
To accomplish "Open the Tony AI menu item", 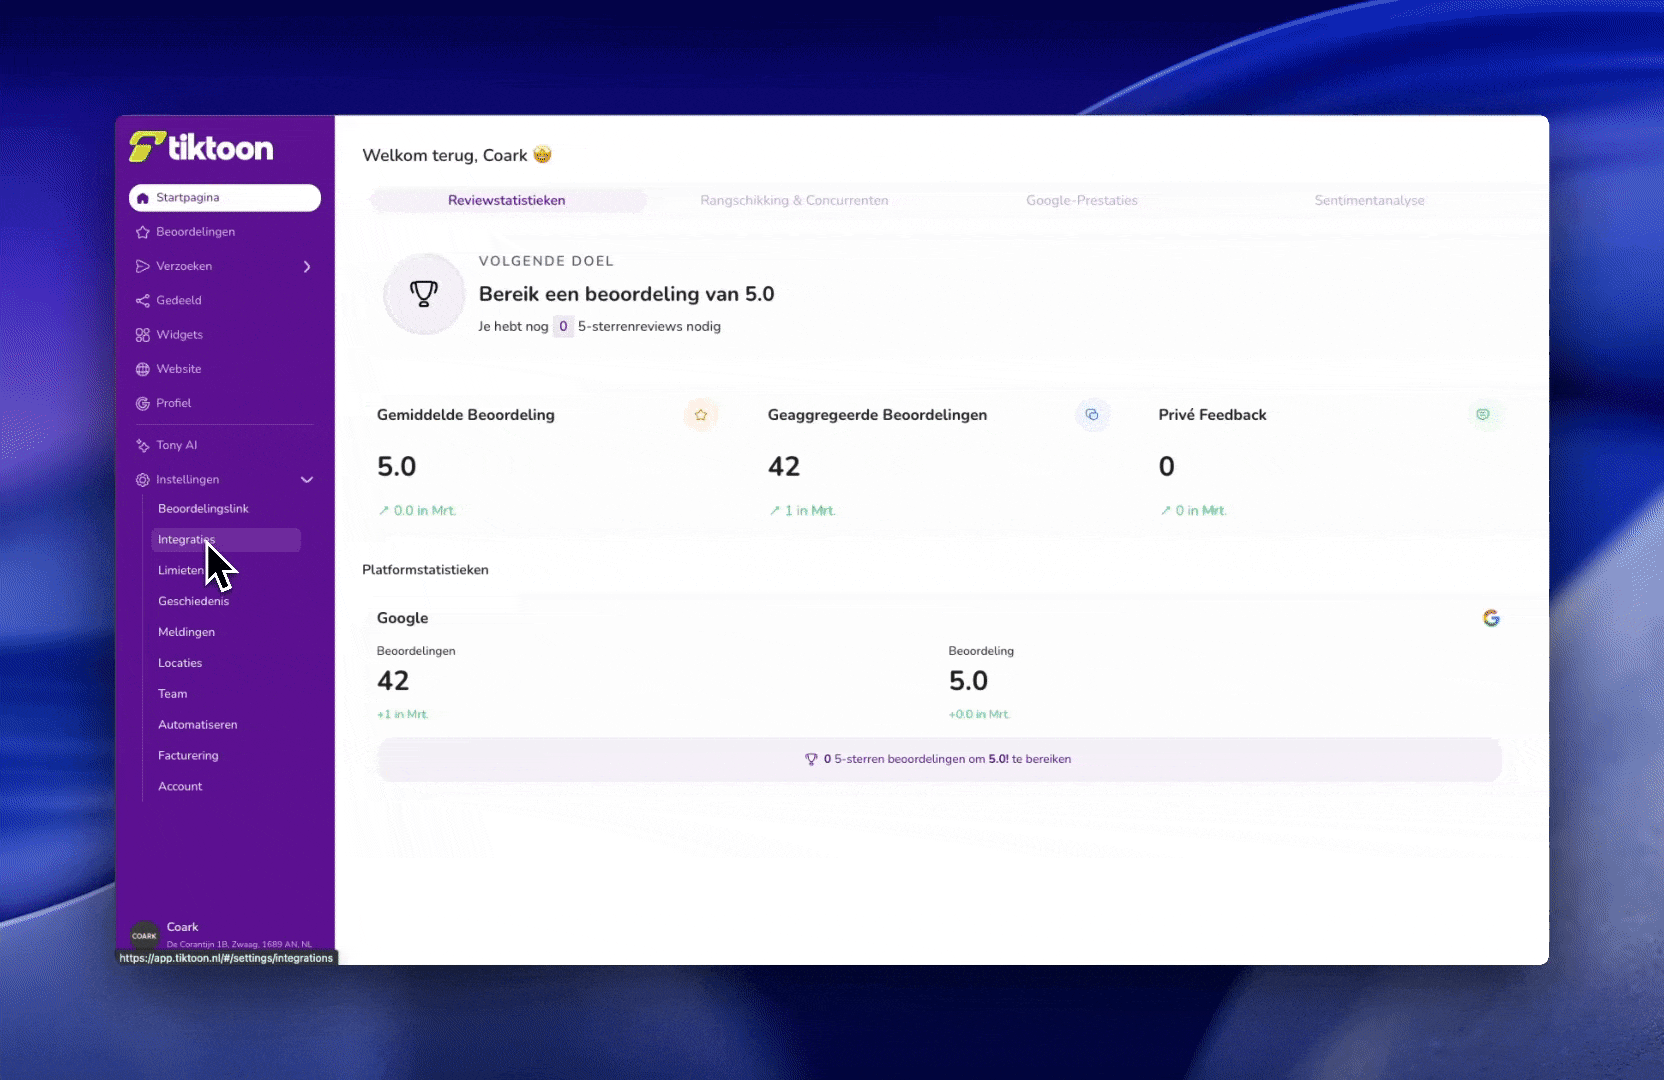I will click(x=176, y=445).
